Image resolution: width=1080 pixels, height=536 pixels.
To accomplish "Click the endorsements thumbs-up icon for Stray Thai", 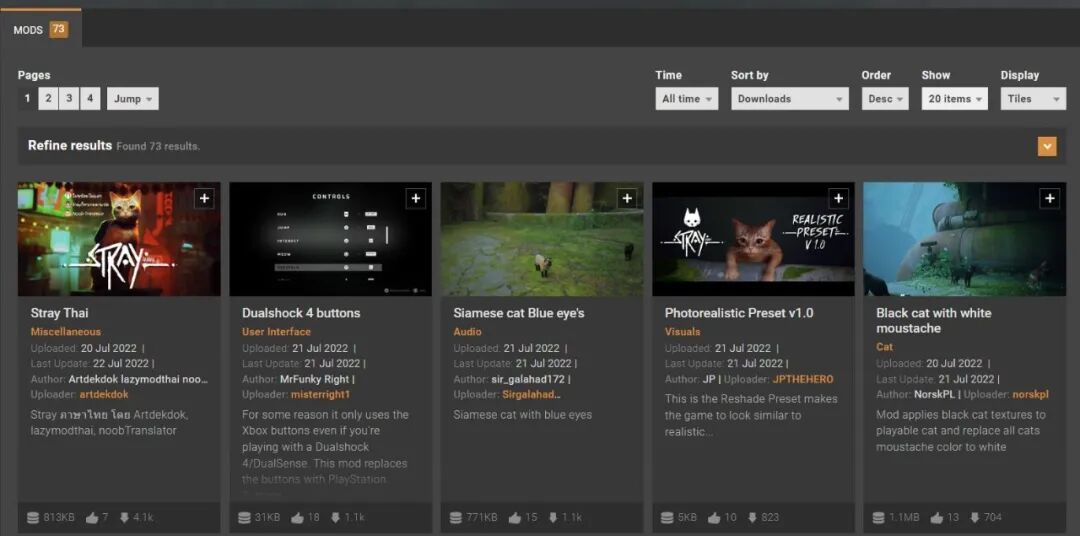I will [92, 517].
